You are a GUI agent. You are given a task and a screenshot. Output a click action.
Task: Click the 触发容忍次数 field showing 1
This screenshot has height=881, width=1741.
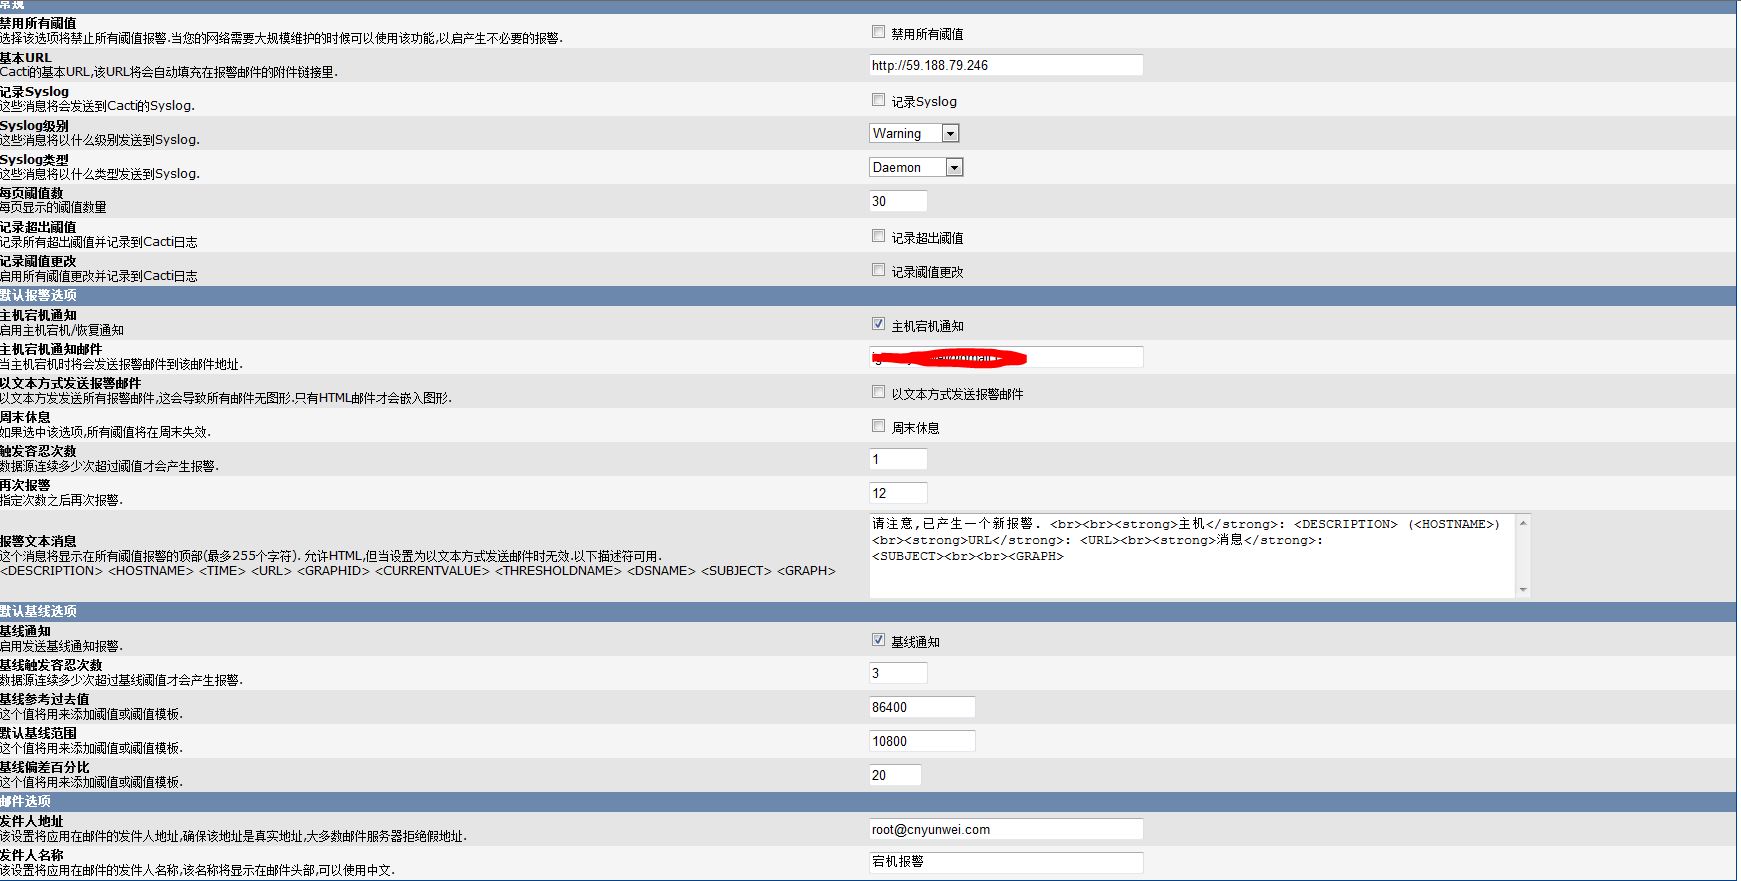(x=898, y=459)
